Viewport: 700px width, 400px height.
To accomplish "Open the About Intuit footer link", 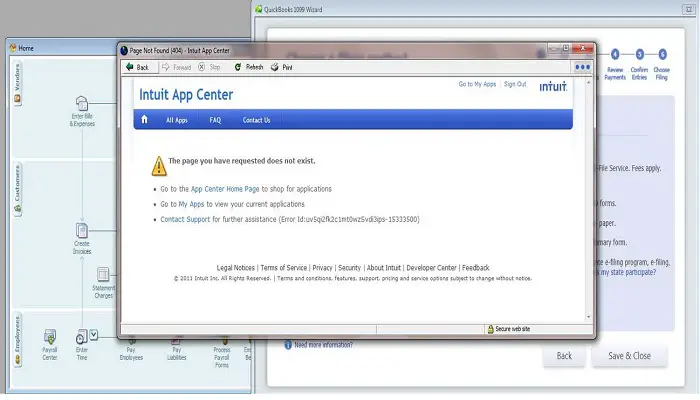I will tap(383, 268).
